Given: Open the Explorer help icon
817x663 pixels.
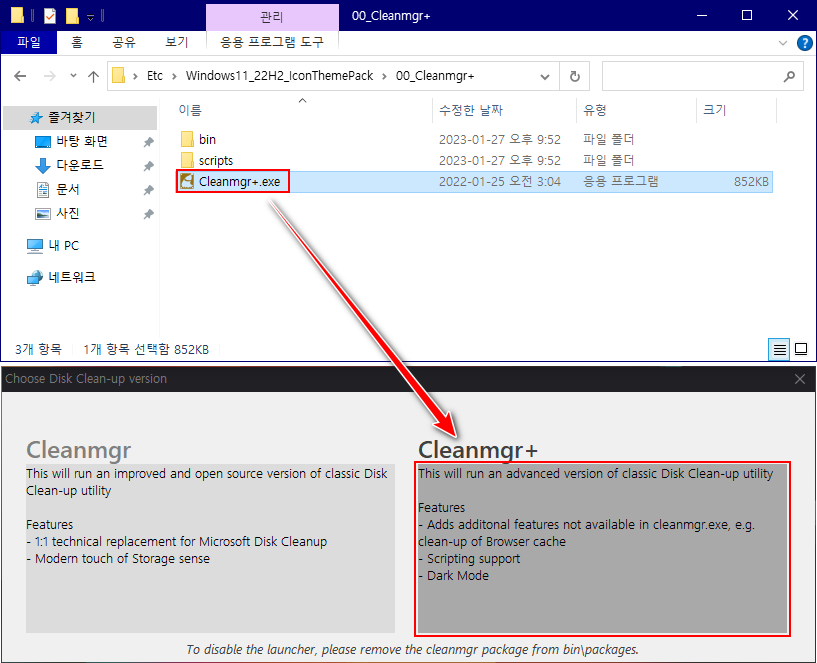Looking at the screenshot, I should (x=804, y=43).
